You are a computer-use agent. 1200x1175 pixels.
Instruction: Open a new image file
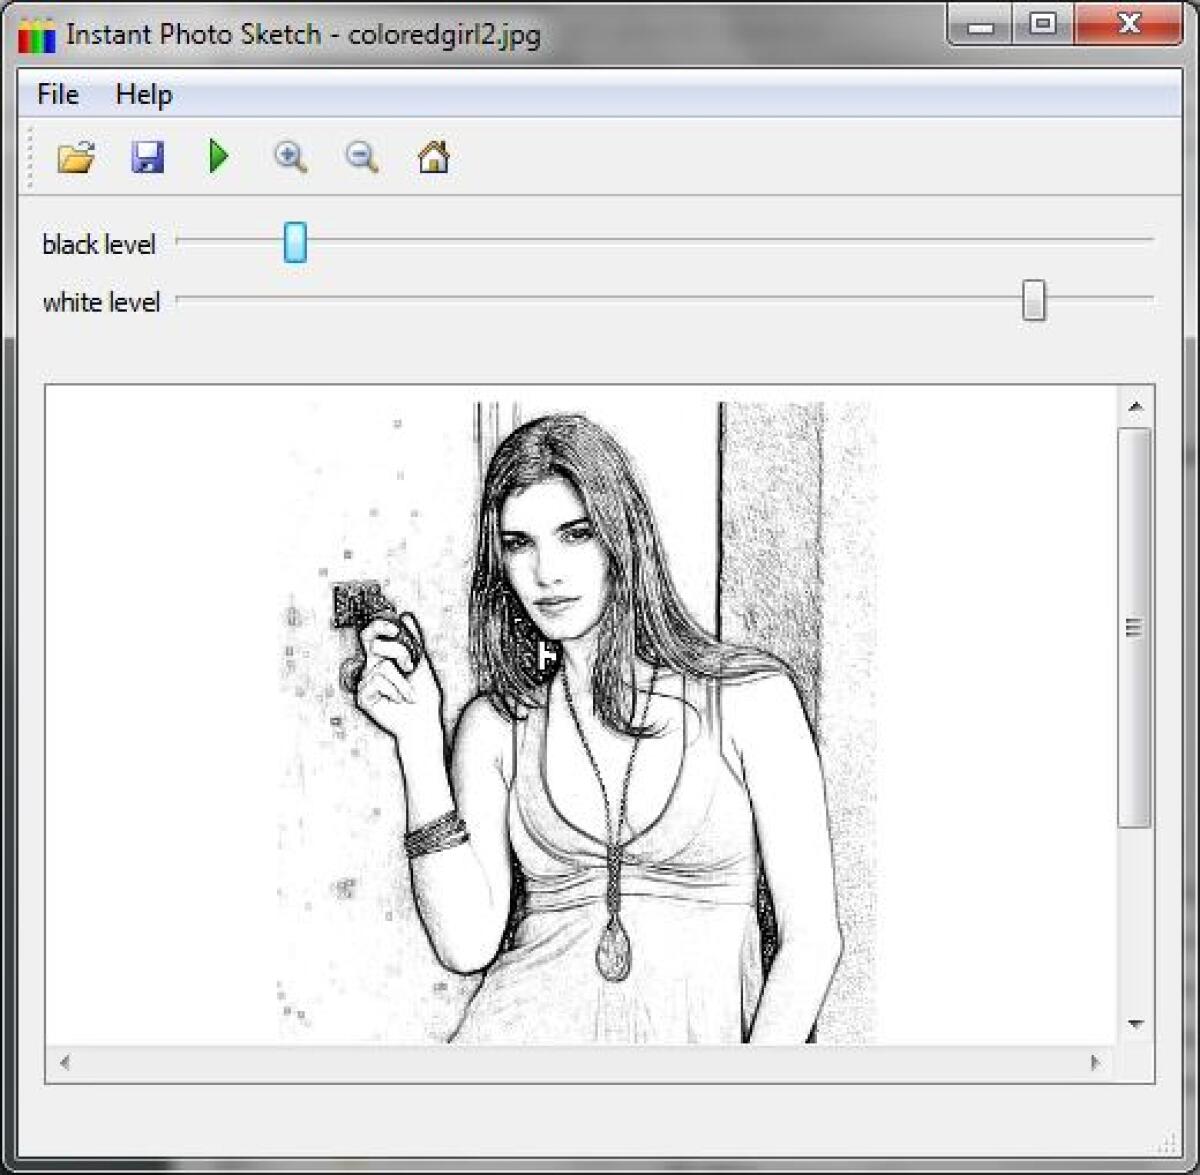click(75, 157)
